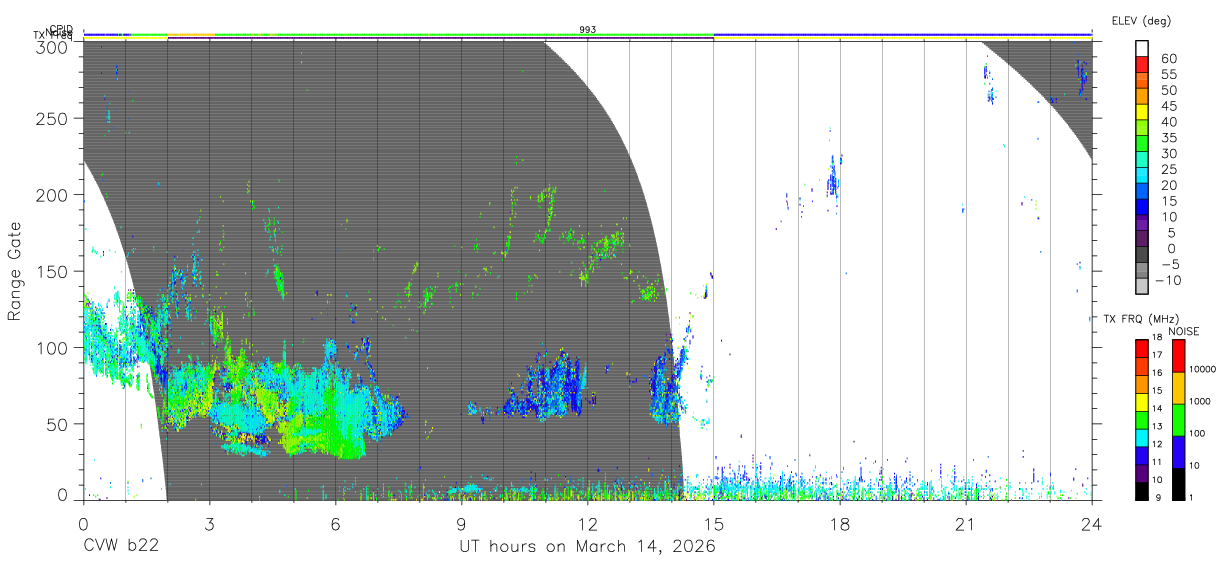
Task: Click the "24" tick label on the time axis
Action: coord(1092,523)
